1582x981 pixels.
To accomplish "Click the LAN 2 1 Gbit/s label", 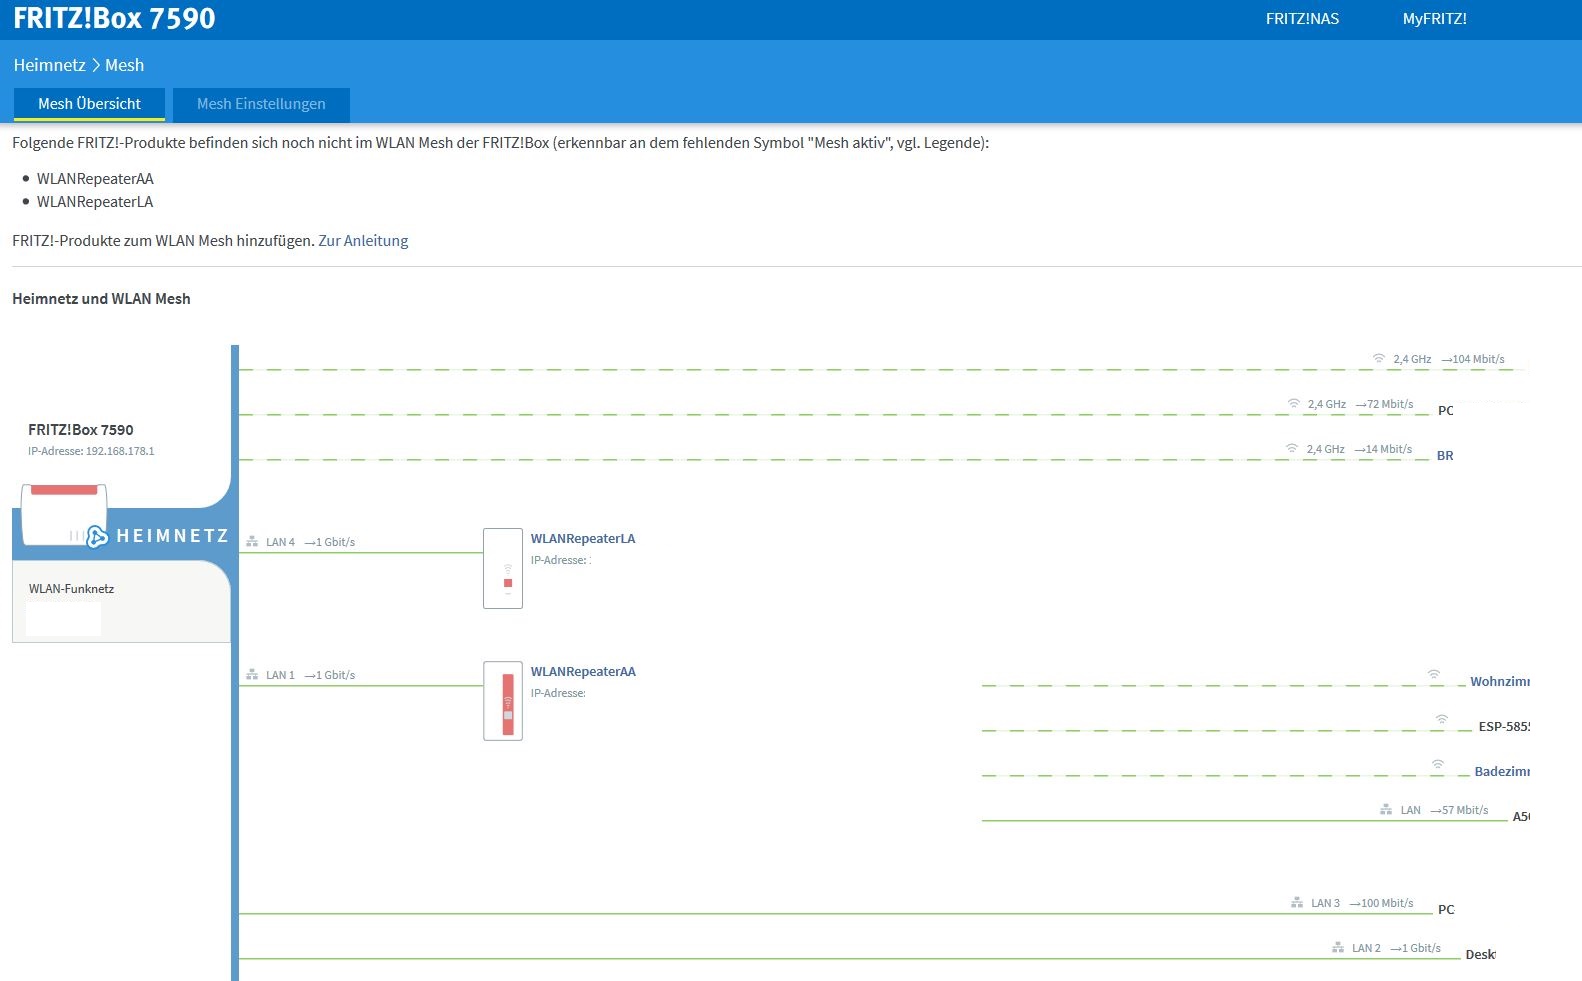I will [1396, 948].
